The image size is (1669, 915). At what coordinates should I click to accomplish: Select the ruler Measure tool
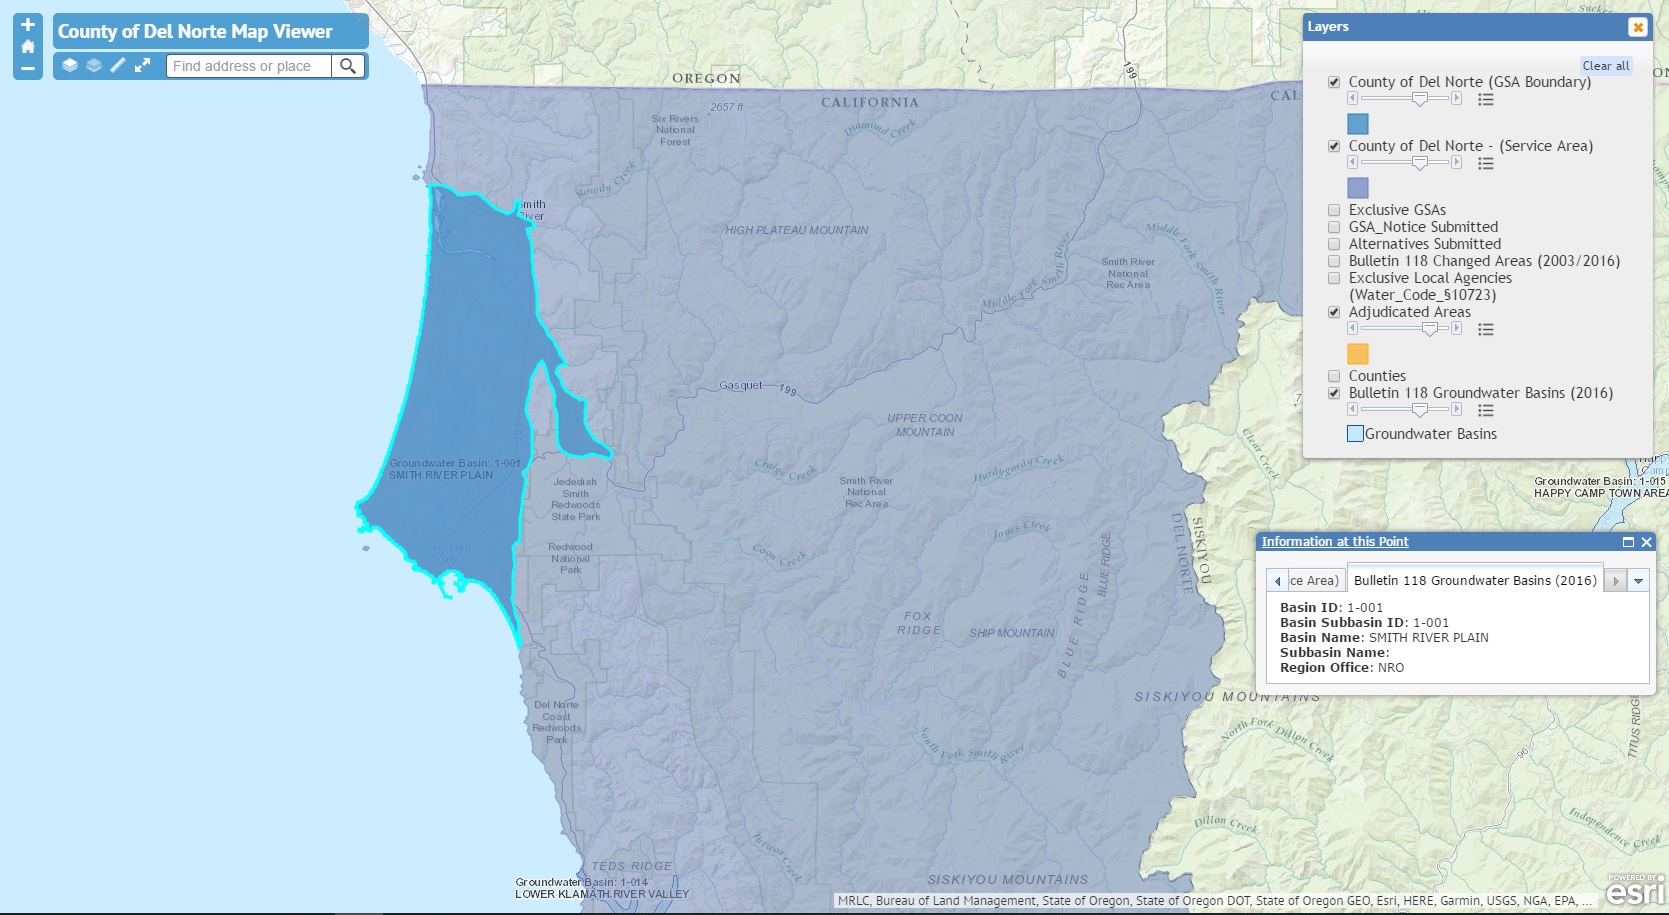[x=118, y=66]
